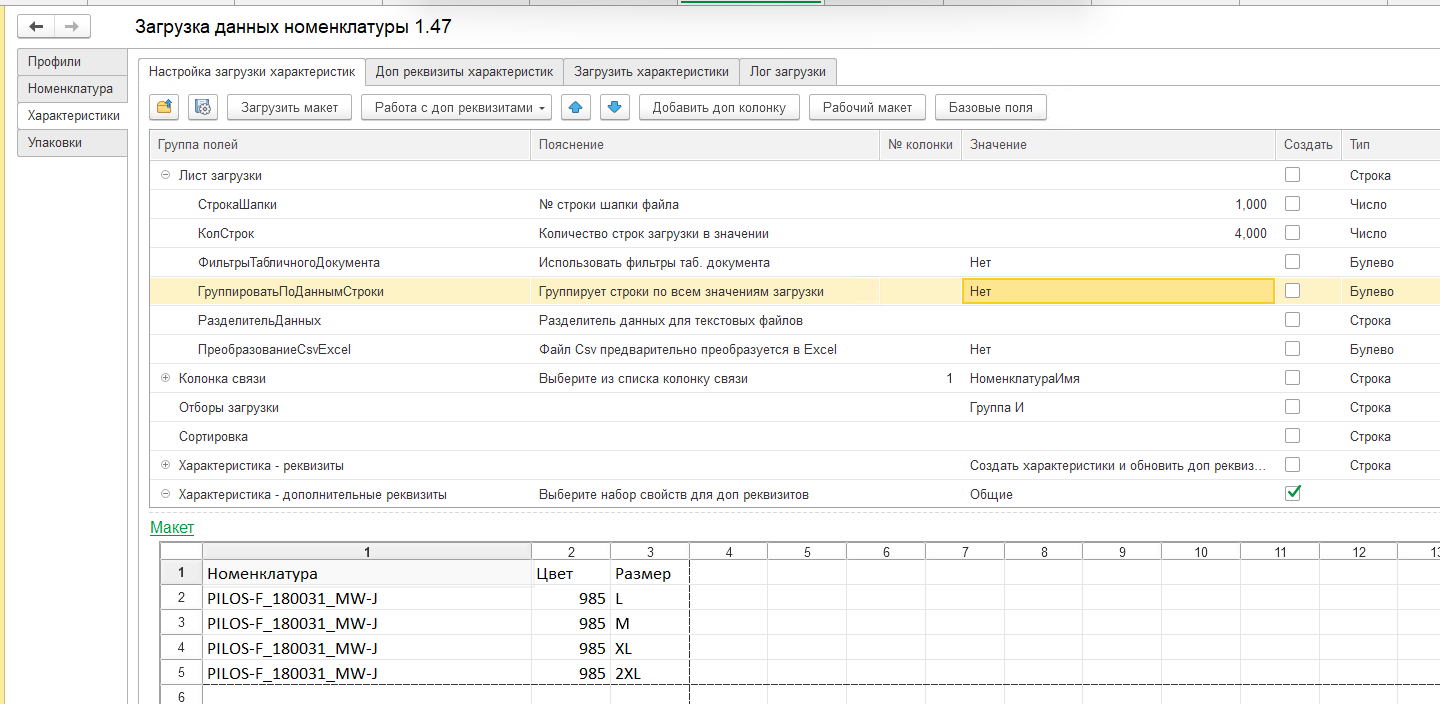The image size is (1440, 704).
Task: Go forward with the right arrow
Action: [x=71, y=27]
